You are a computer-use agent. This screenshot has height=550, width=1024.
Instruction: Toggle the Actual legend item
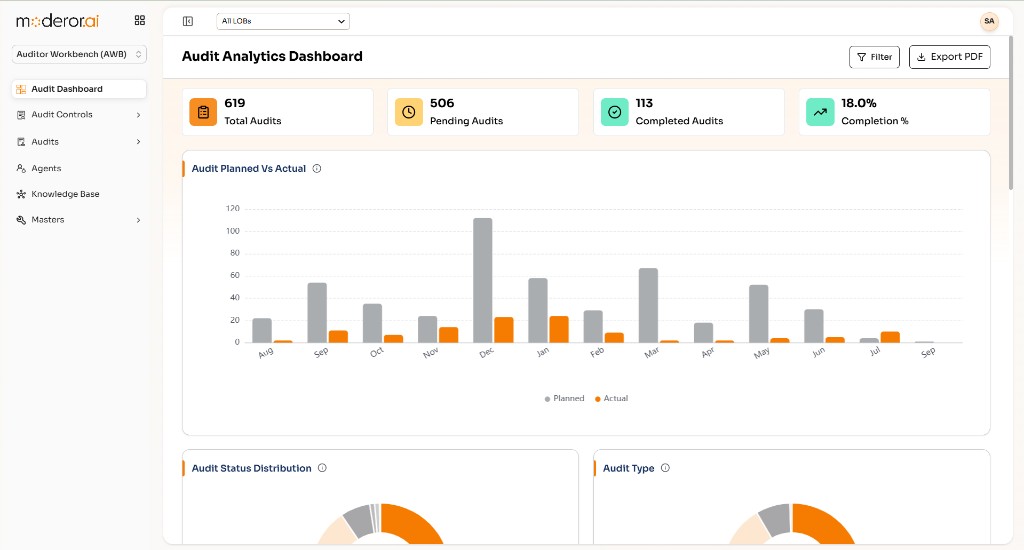(x=611, y=398)
